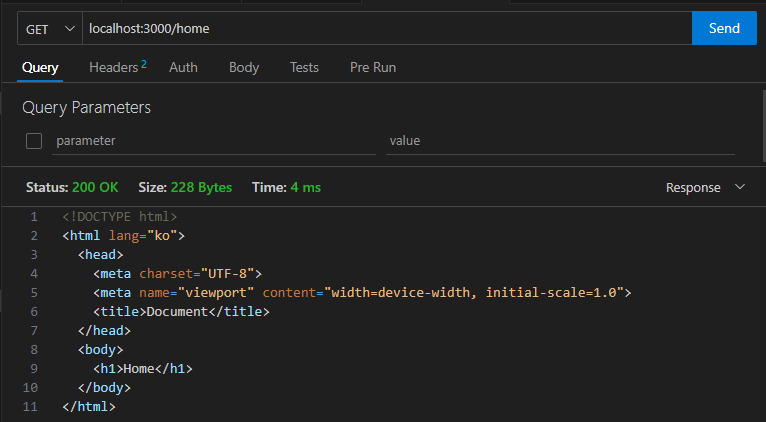Open the Headers tab
This screenshot has height=422, width=766.
(117, 67)
